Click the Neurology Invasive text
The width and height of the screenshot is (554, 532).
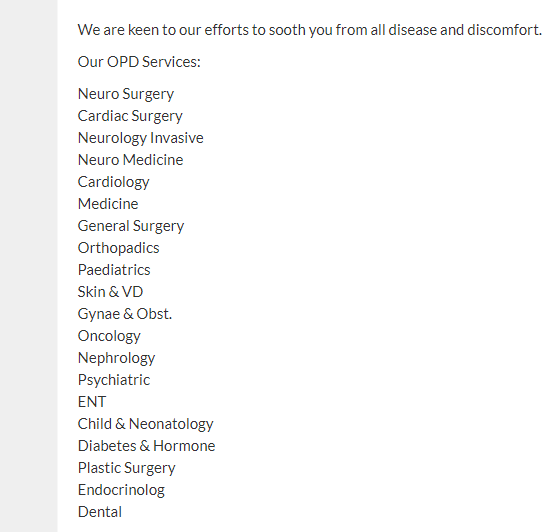(141, 138)
